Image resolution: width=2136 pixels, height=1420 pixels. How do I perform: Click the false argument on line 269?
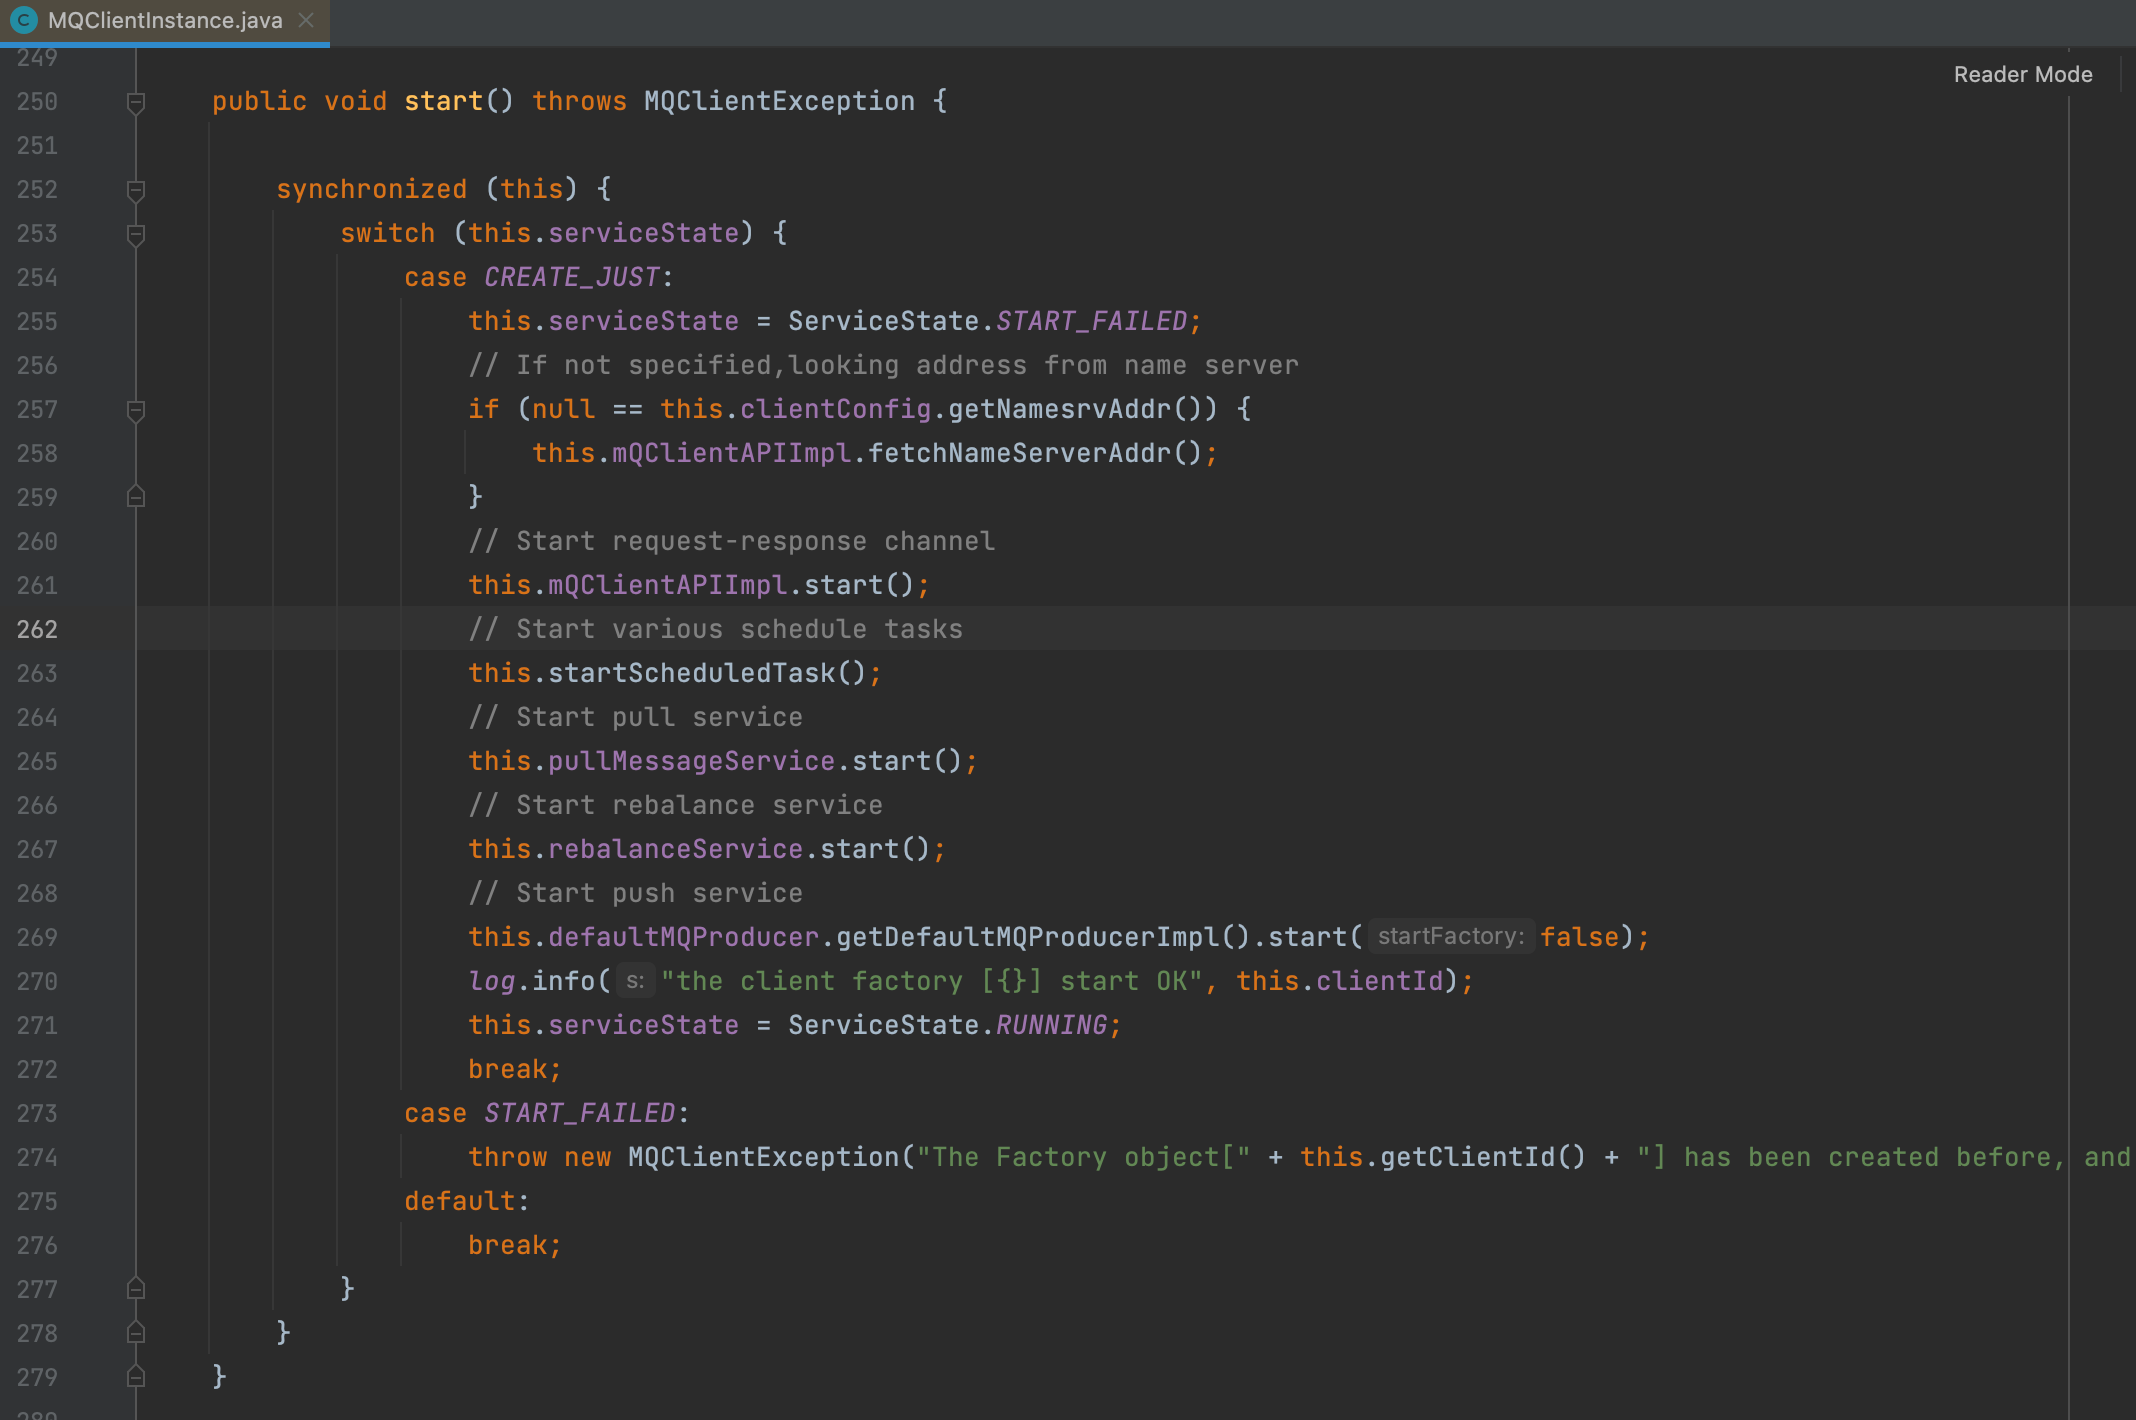pyautogui.click(x=1579, y=937)
